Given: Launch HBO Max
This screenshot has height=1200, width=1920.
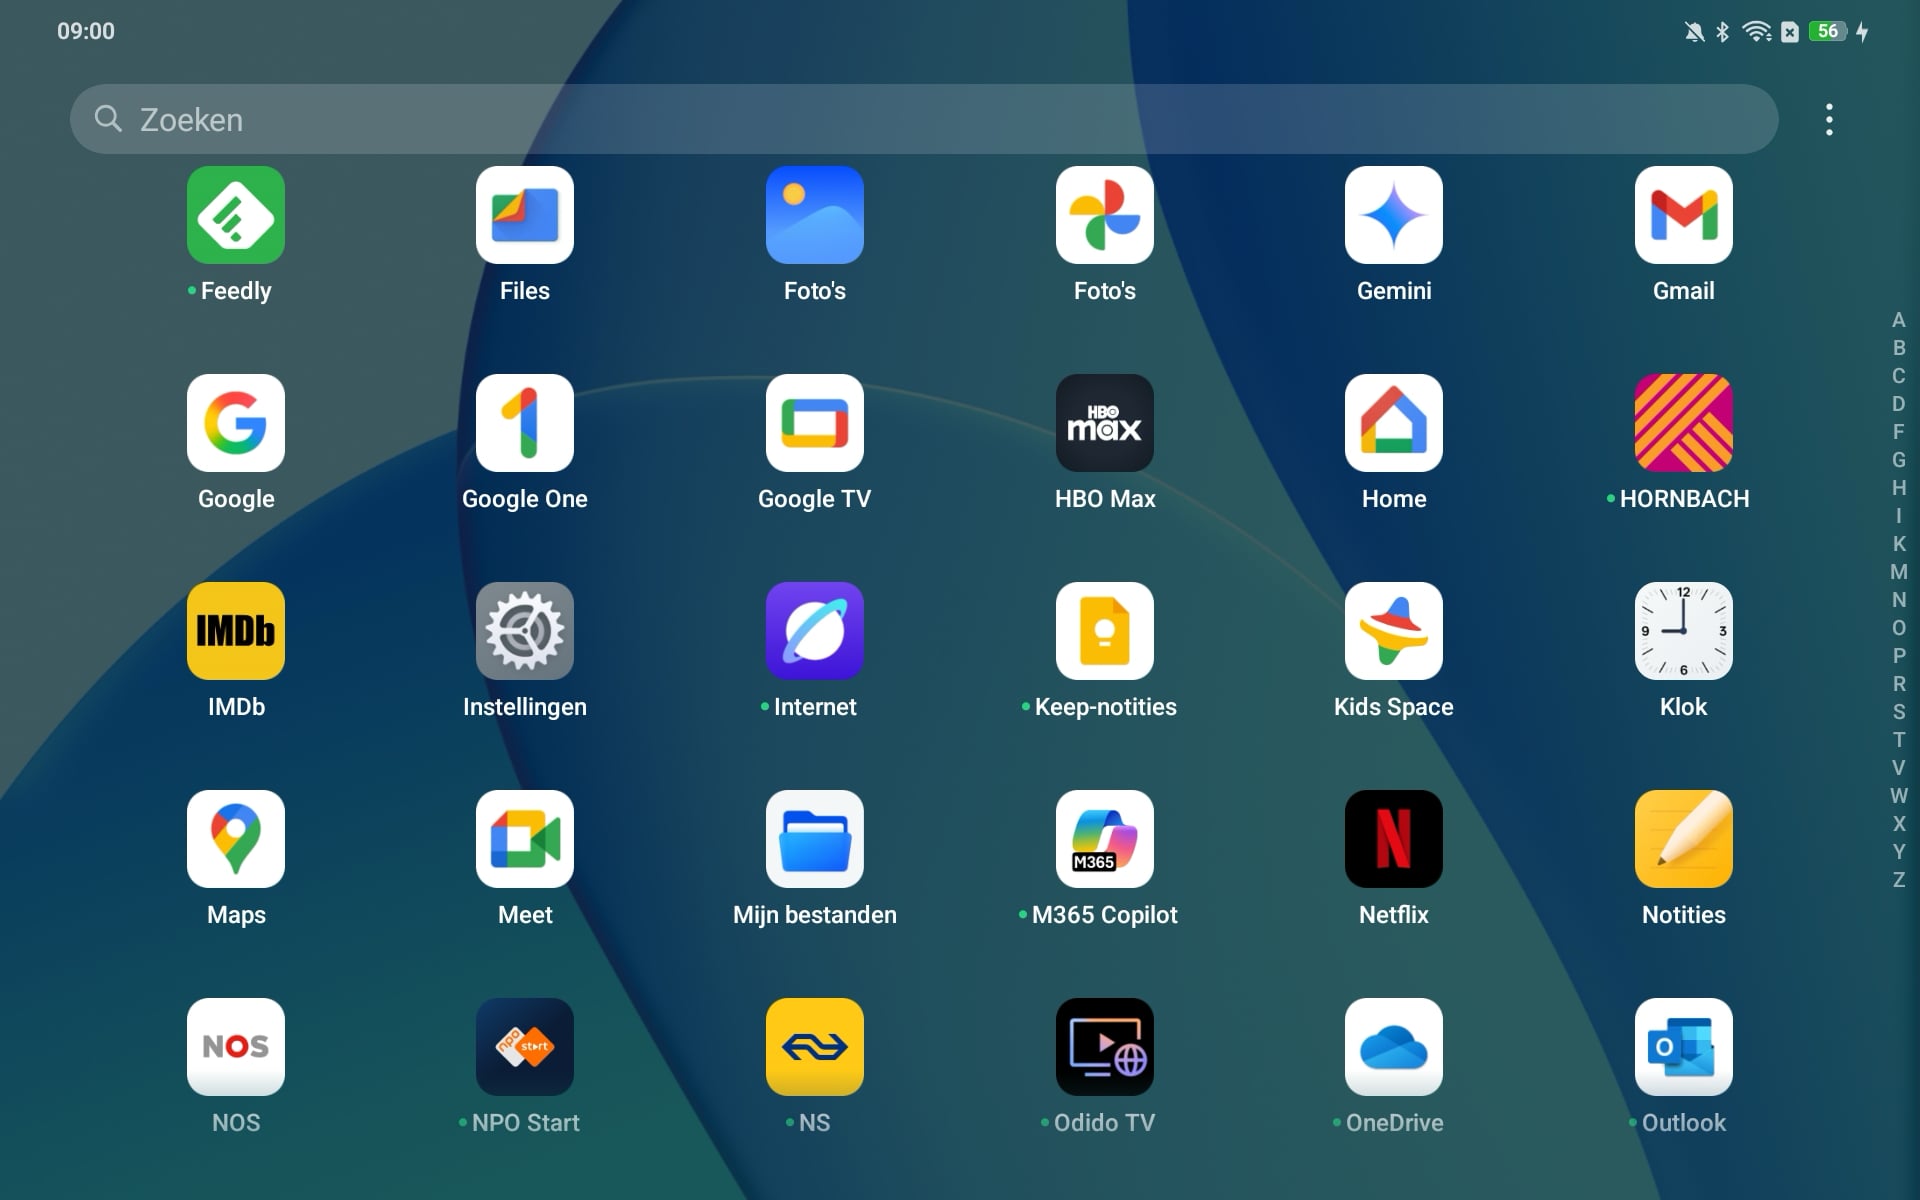Looking at the screenshot, I should 1105,423.
